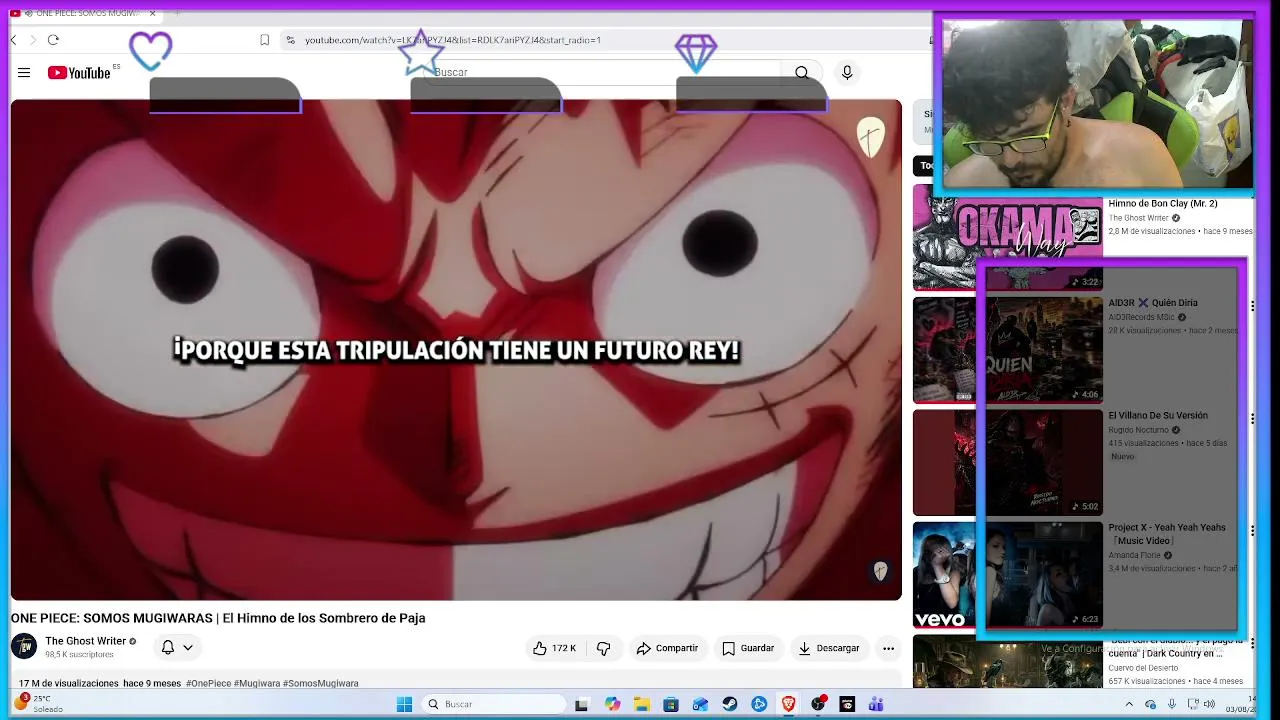Open the YouTube hamburger guide menu
Viewport: 1280px width, 720px height.
tap(24, 73)
